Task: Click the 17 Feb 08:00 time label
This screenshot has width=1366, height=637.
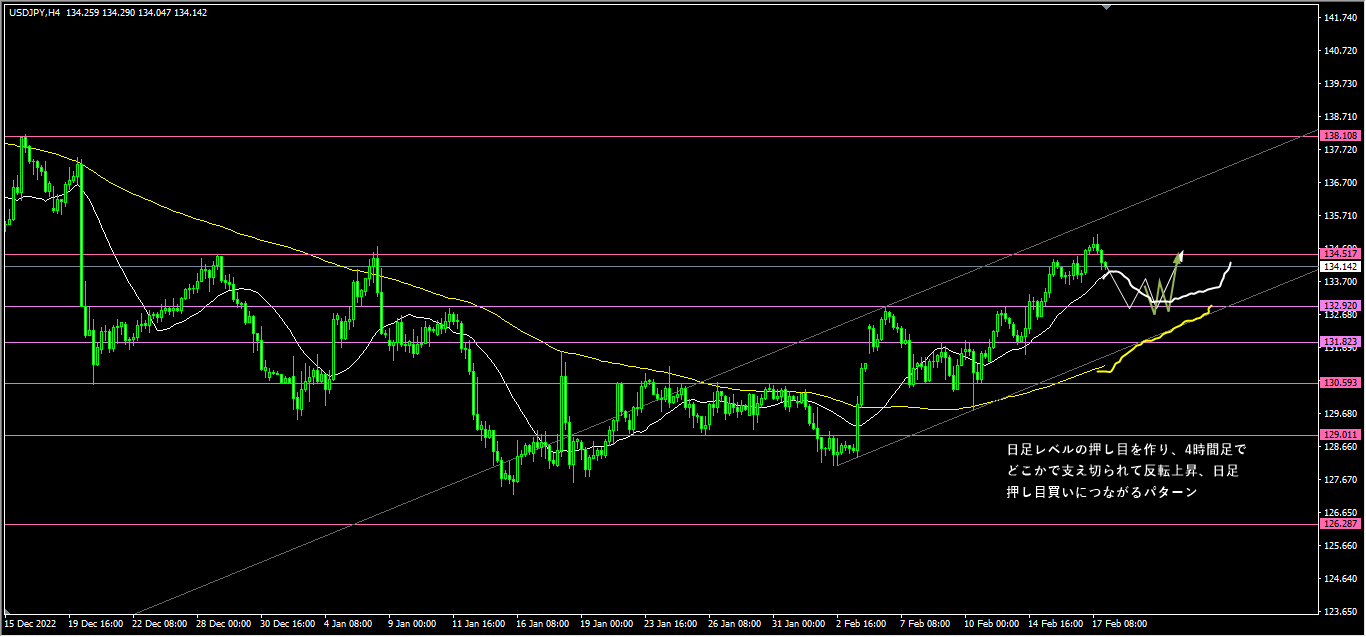Action: pyautogui.click(x=1119, y=623)
